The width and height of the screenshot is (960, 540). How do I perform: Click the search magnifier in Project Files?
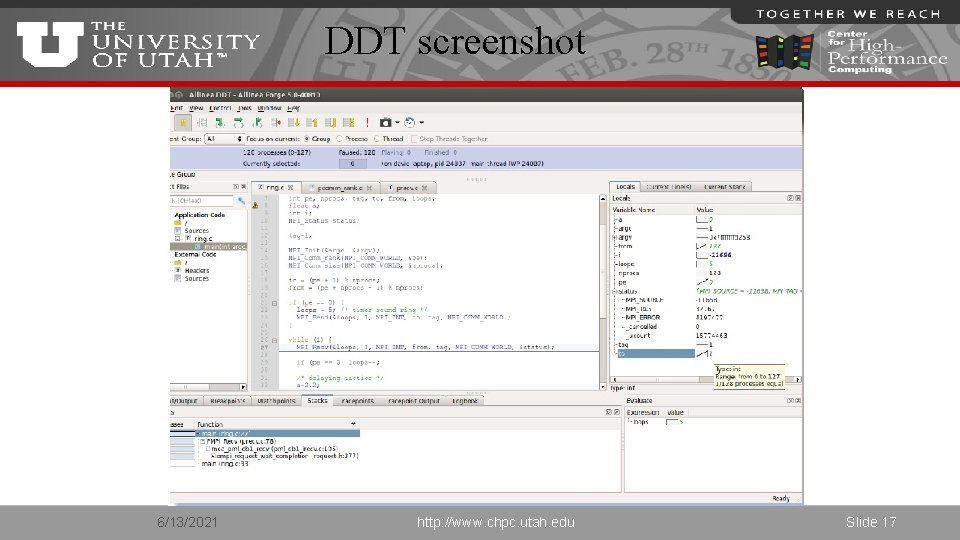pos(241,200)
